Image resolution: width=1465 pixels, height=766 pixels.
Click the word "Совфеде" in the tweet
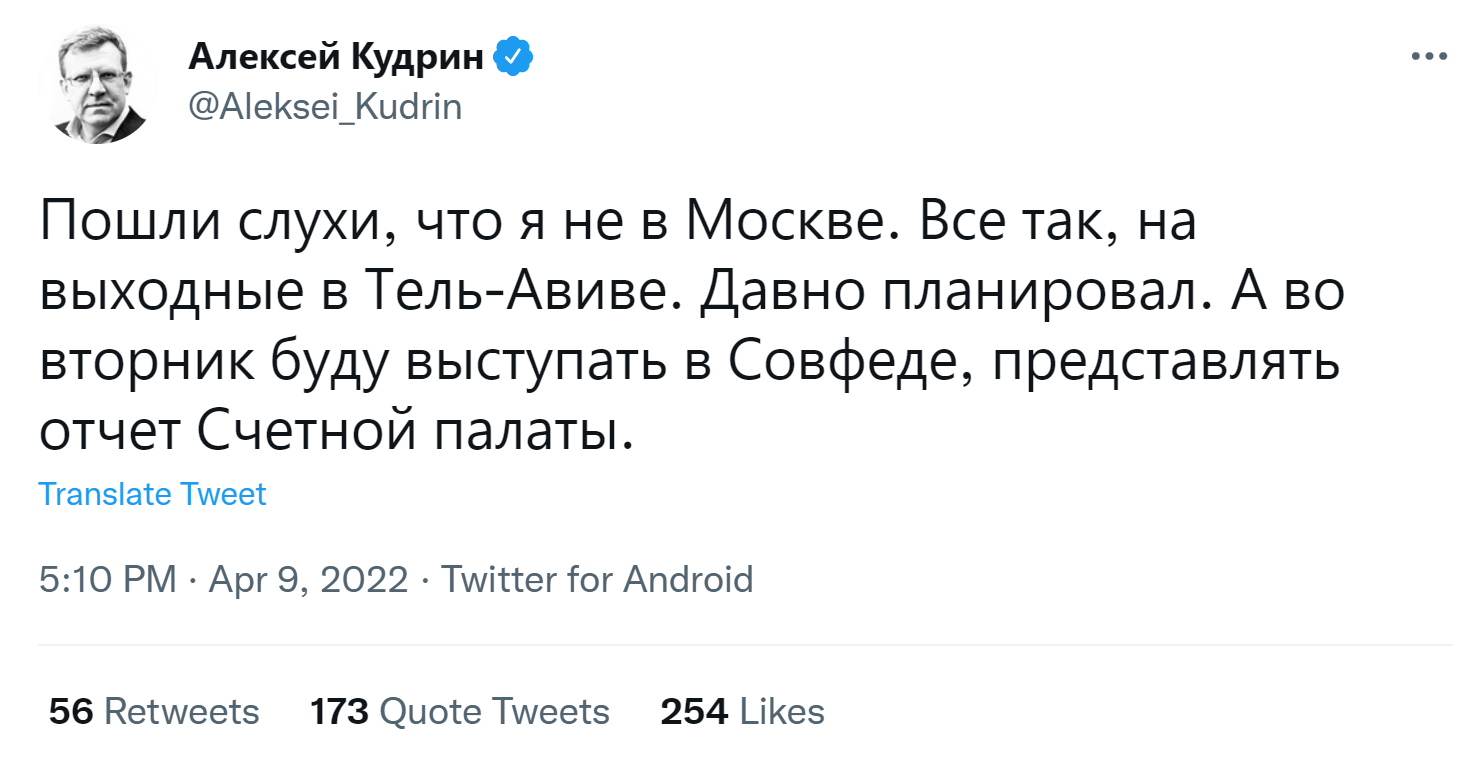point(845,361)
